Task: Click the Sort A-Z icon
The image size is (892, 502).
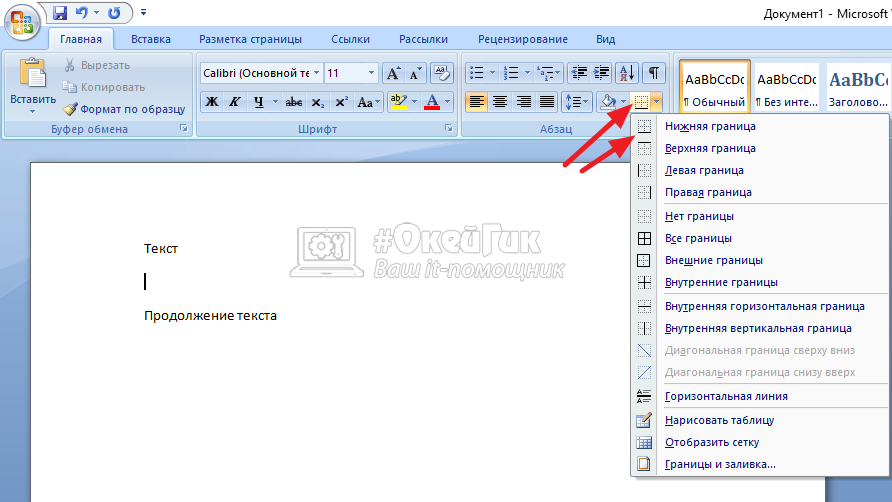Action: [627, 73]
